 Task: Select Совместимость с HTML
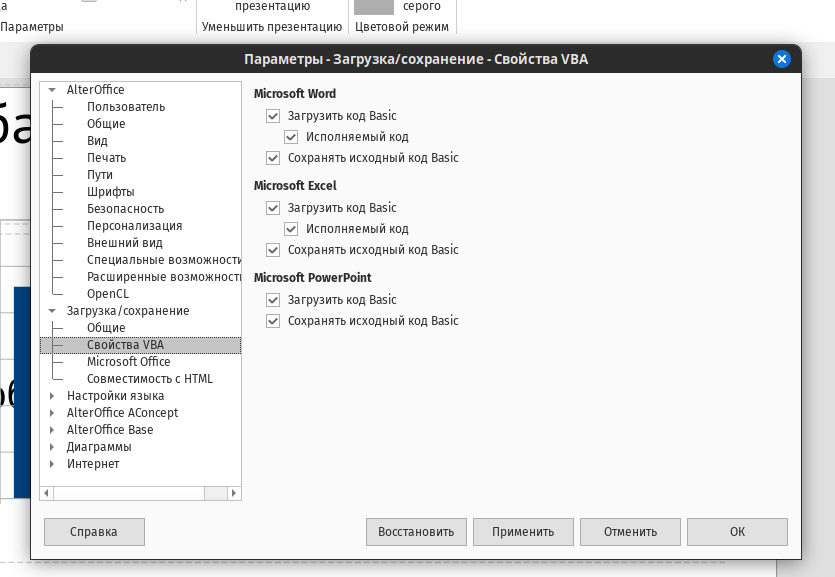point(150,379)
